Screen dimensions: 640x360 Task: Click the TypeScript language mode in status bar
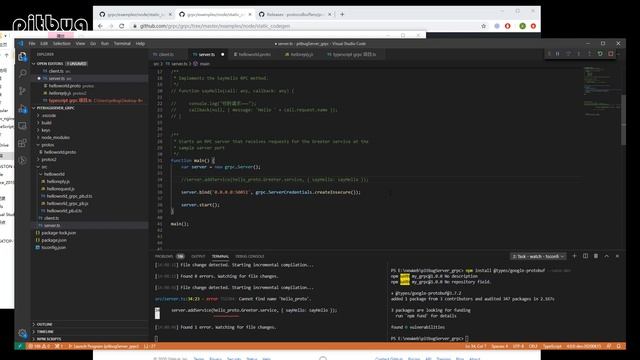click(x=552, y=346)
